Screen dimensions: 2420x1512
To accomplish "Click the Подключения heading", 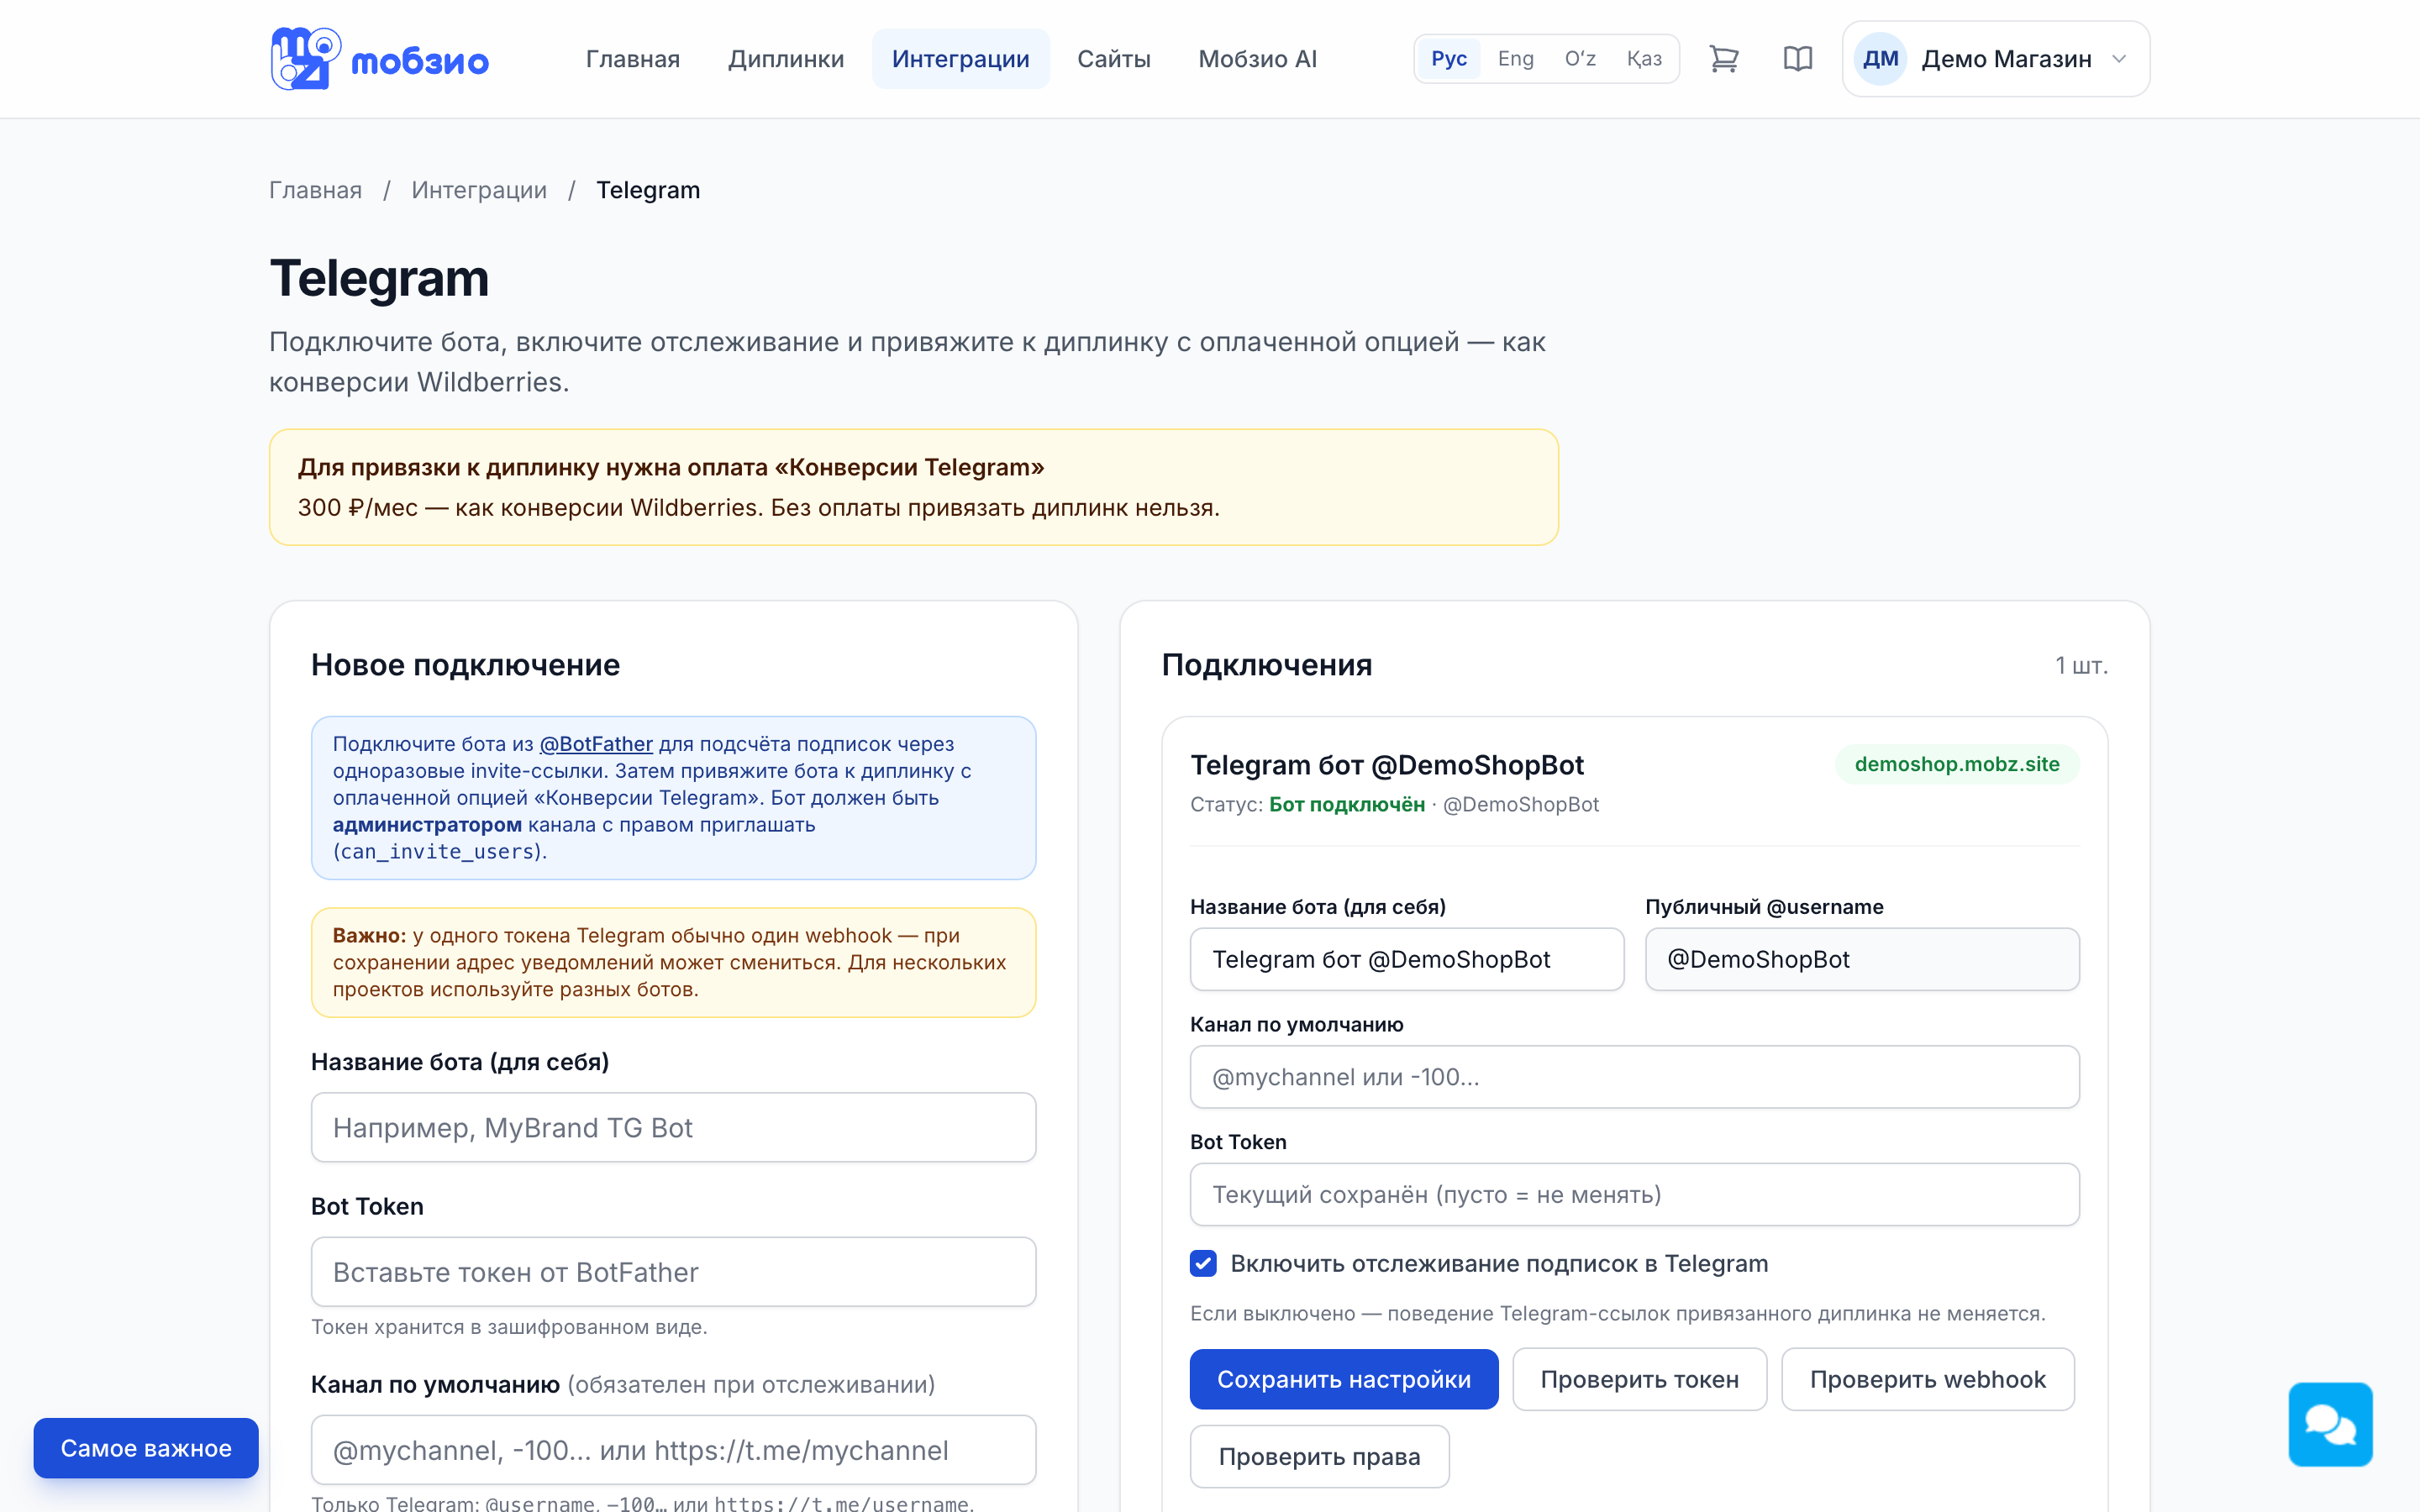I will click(x=1266, y=665).
